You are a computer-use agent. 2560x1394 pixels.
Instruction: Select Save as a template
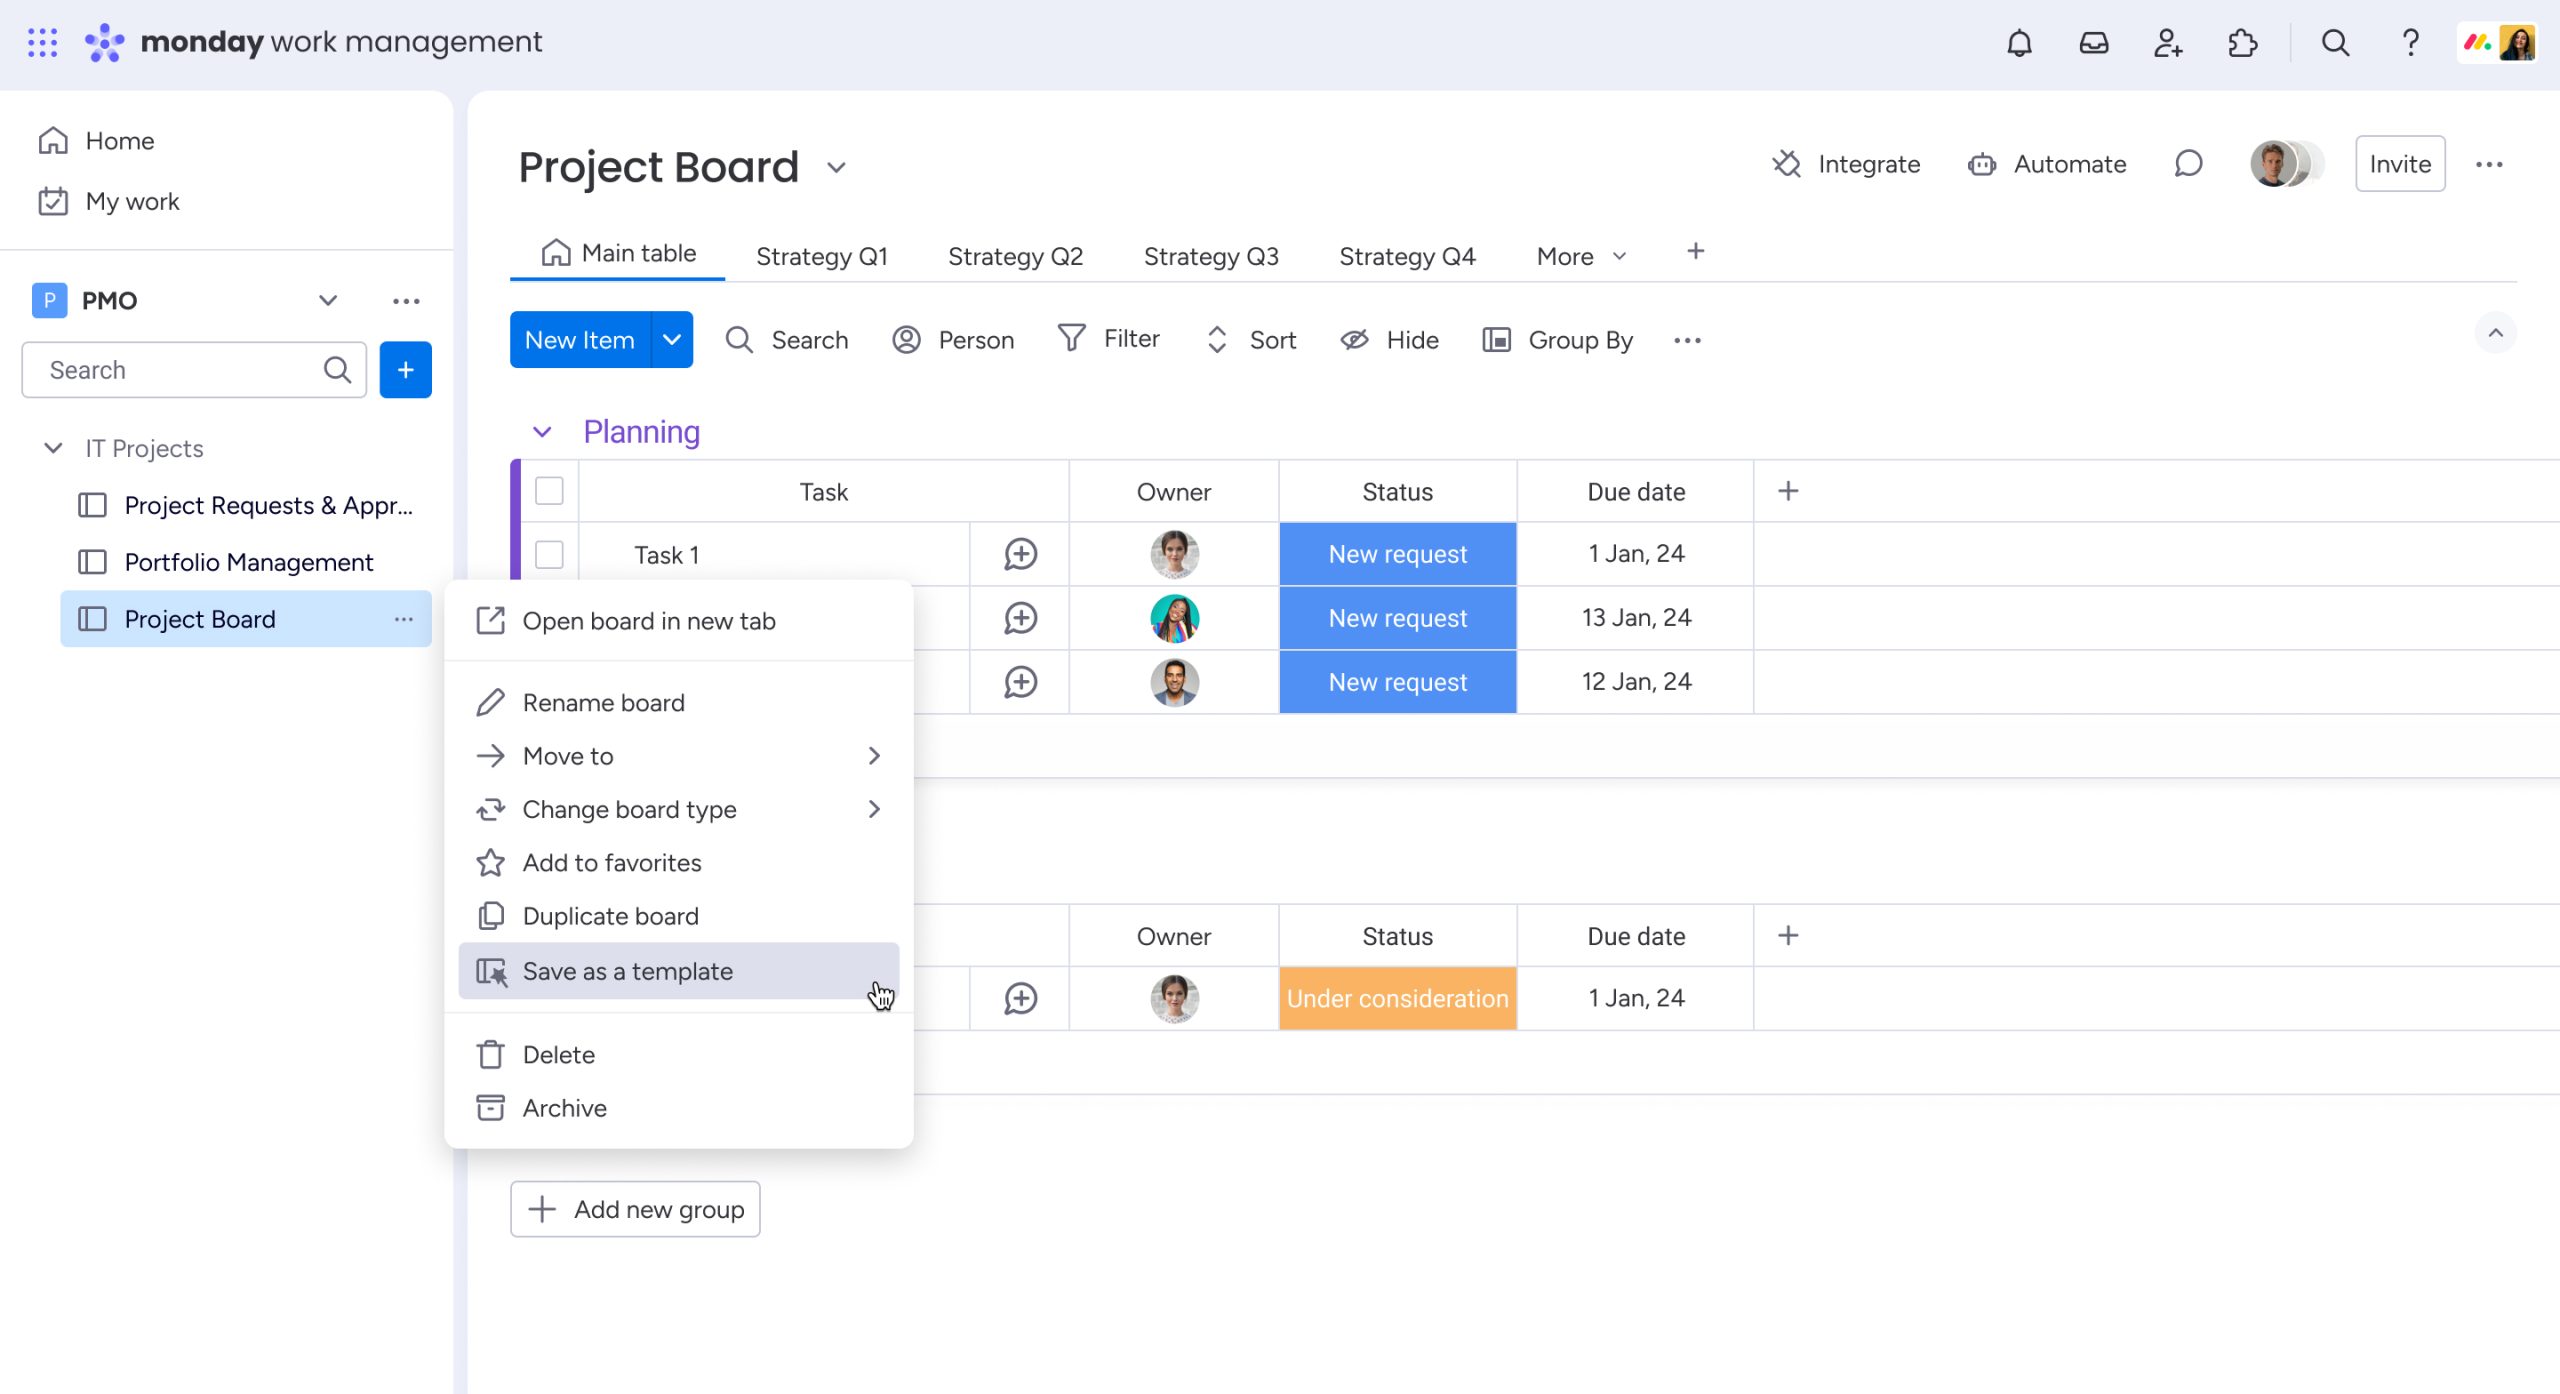(678, 971)
